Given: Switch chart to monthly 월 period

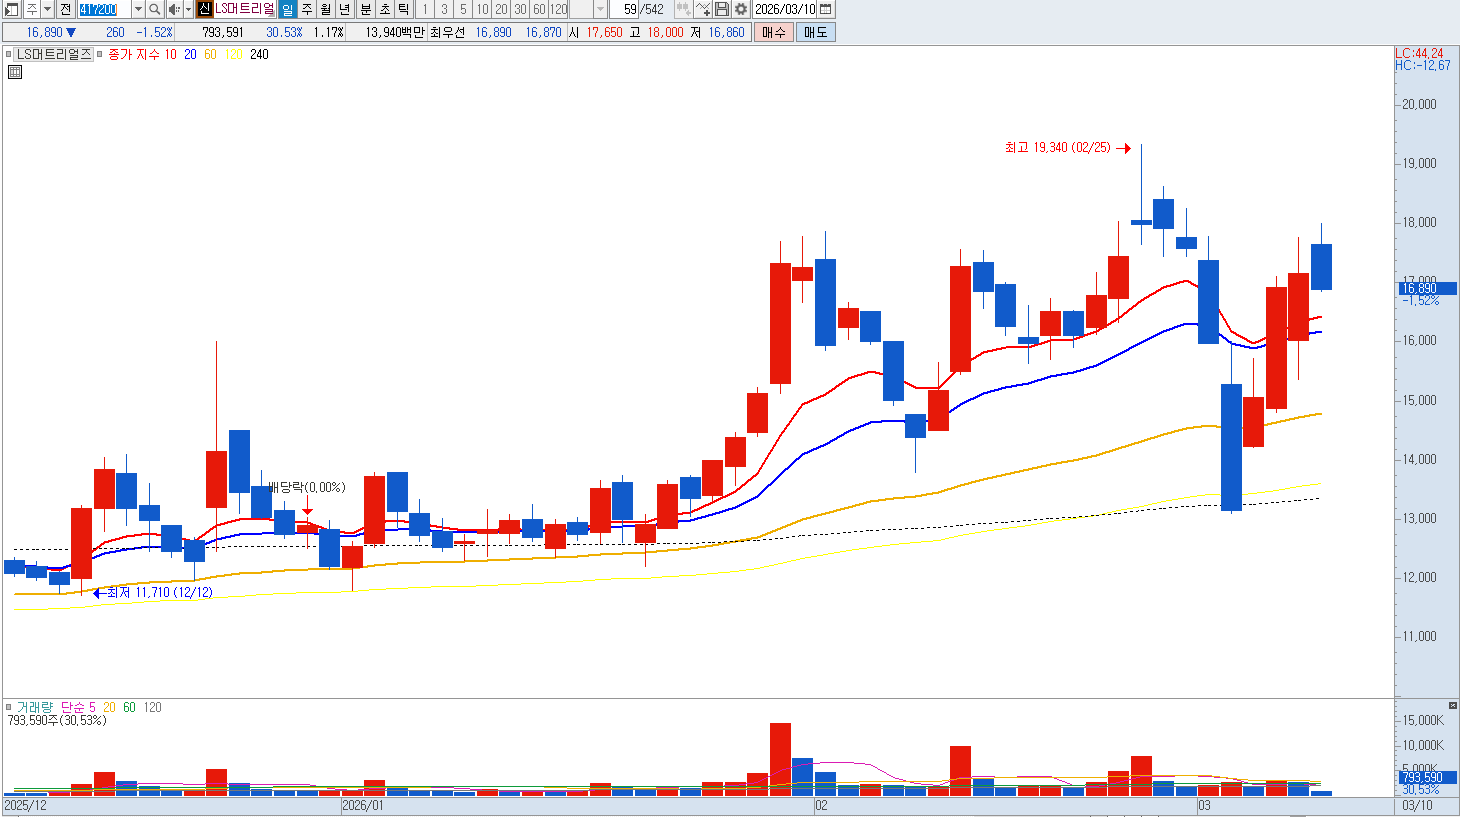Looking at the screenshot, I should click(326, 9).
